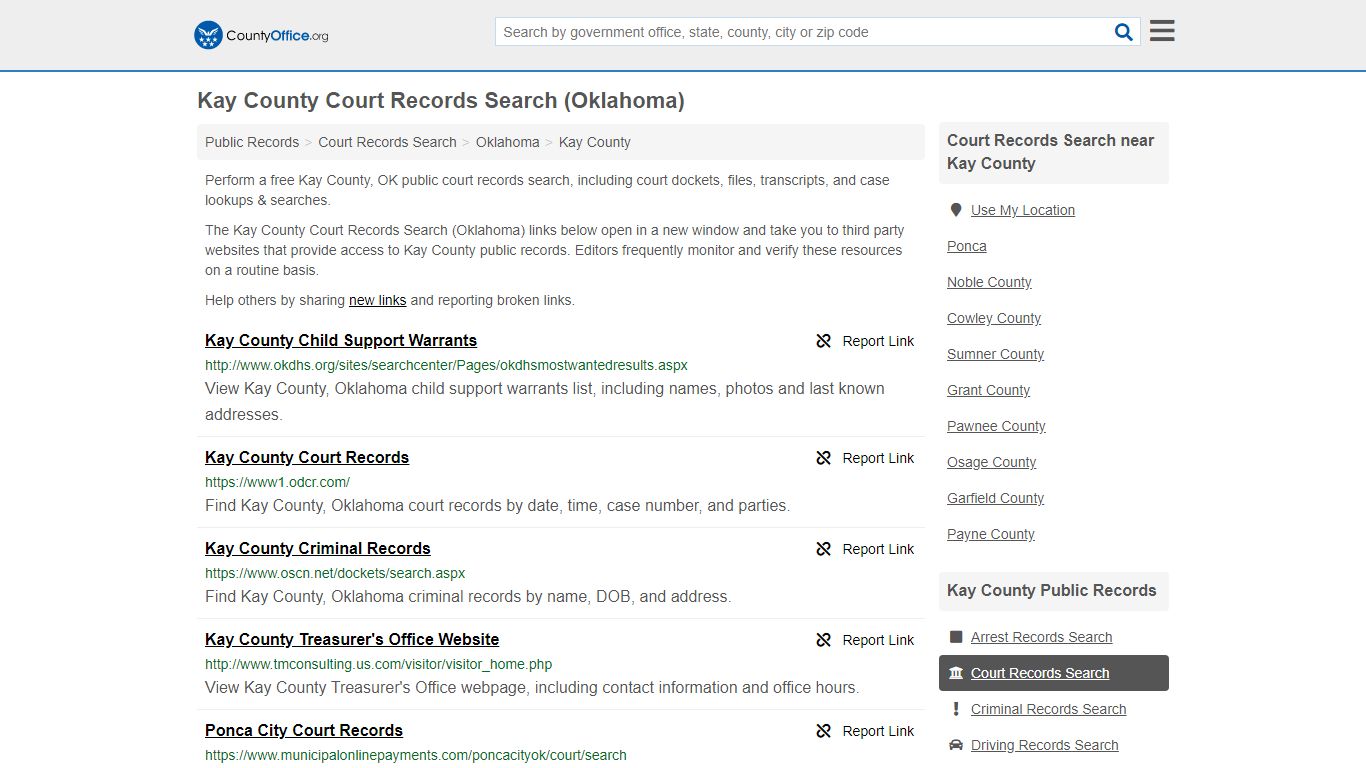The height and width of the screenshot is (768, 1366).
Task: Click broken-link icon for Treasurer's Office Website
Action: (x=824, y=640)
